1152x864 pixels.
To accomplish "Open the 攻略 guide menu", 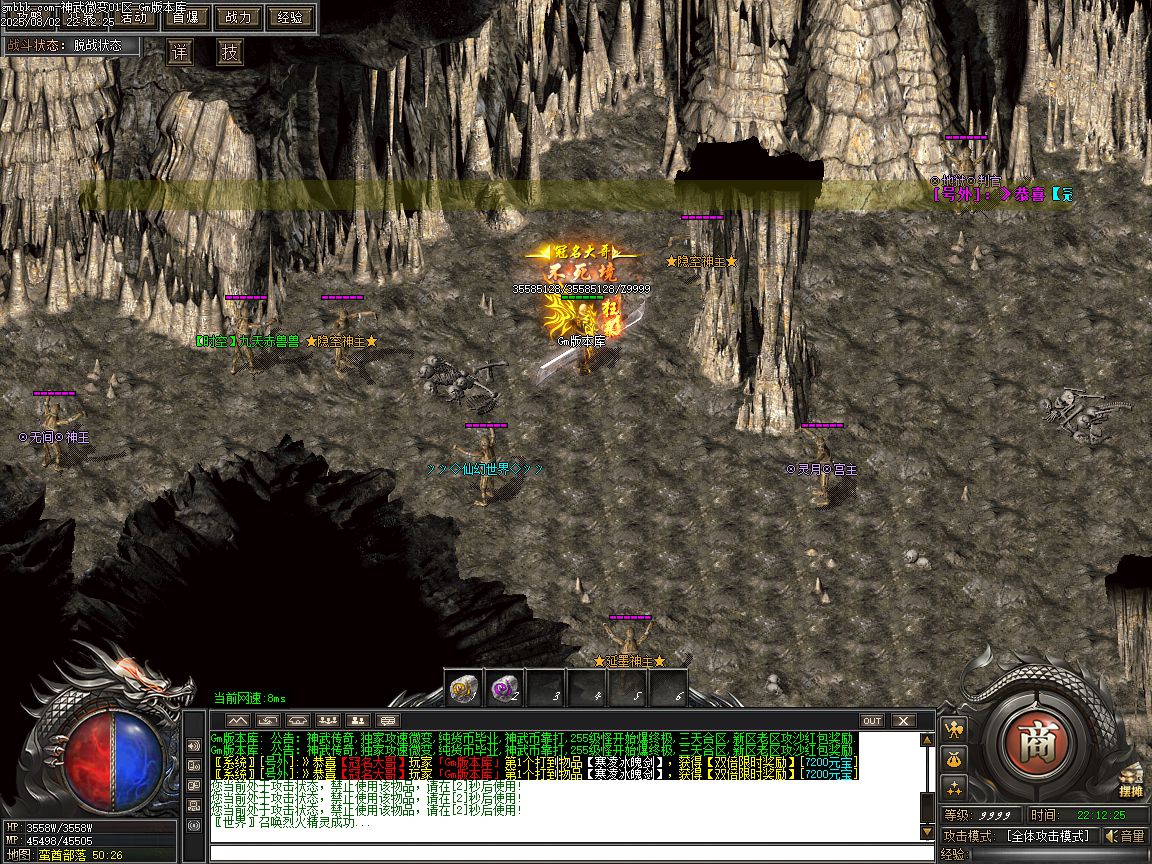I will click(29, 17).
